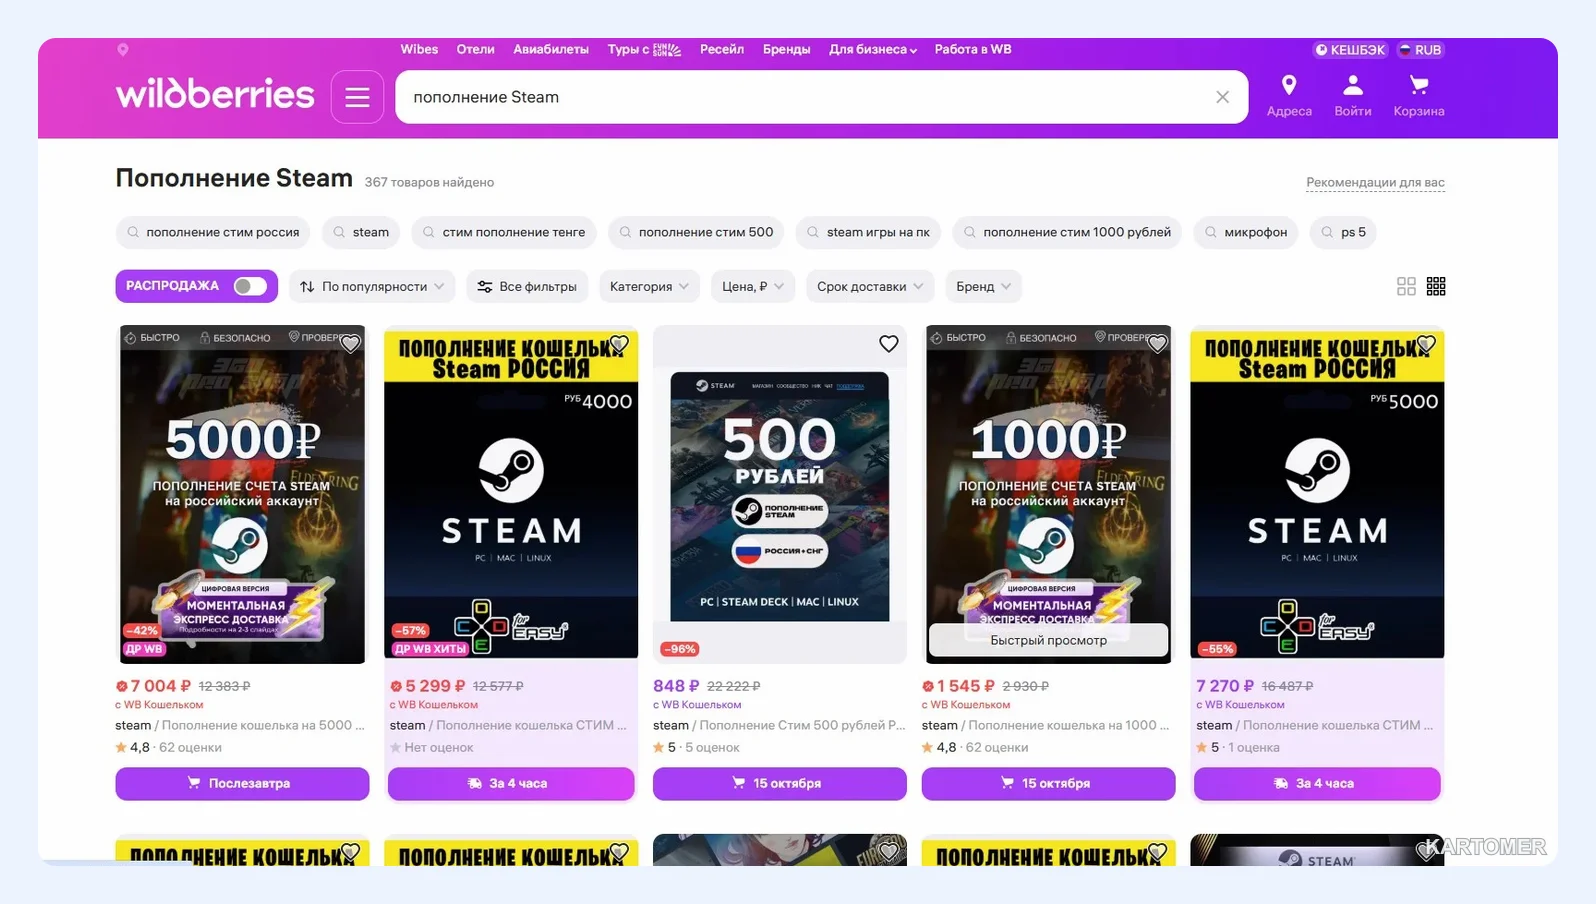Open the Для бизнеса dropdown menu
This screenshot has height=904, width=1596.
click(872, 49)
